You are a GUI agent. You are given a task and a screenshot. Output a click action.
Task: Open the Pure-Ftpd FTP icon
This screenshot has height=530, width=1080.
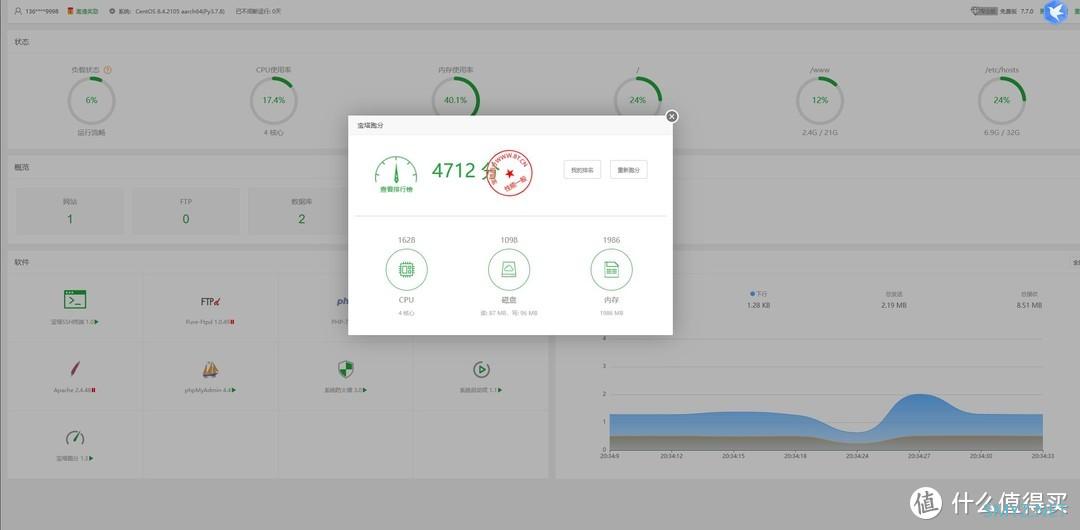(x=210, y=301)
